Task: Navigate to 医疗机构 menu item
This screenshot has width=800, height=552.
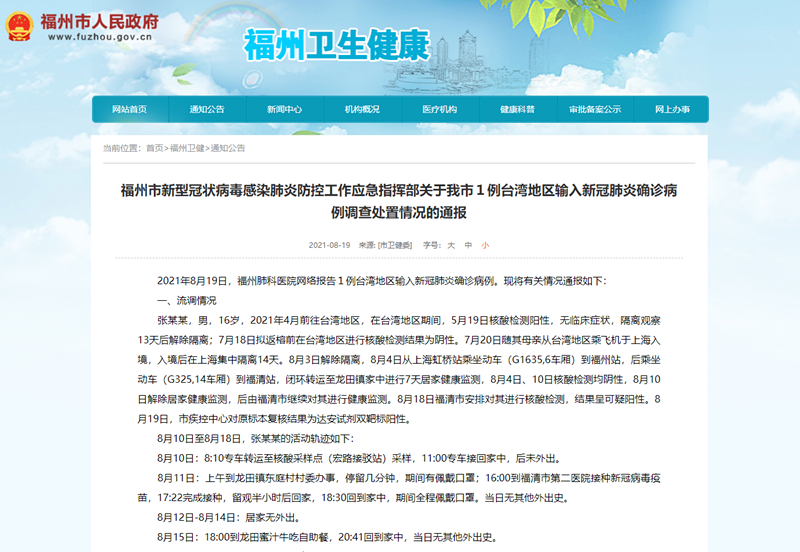Action: point(439,109)
